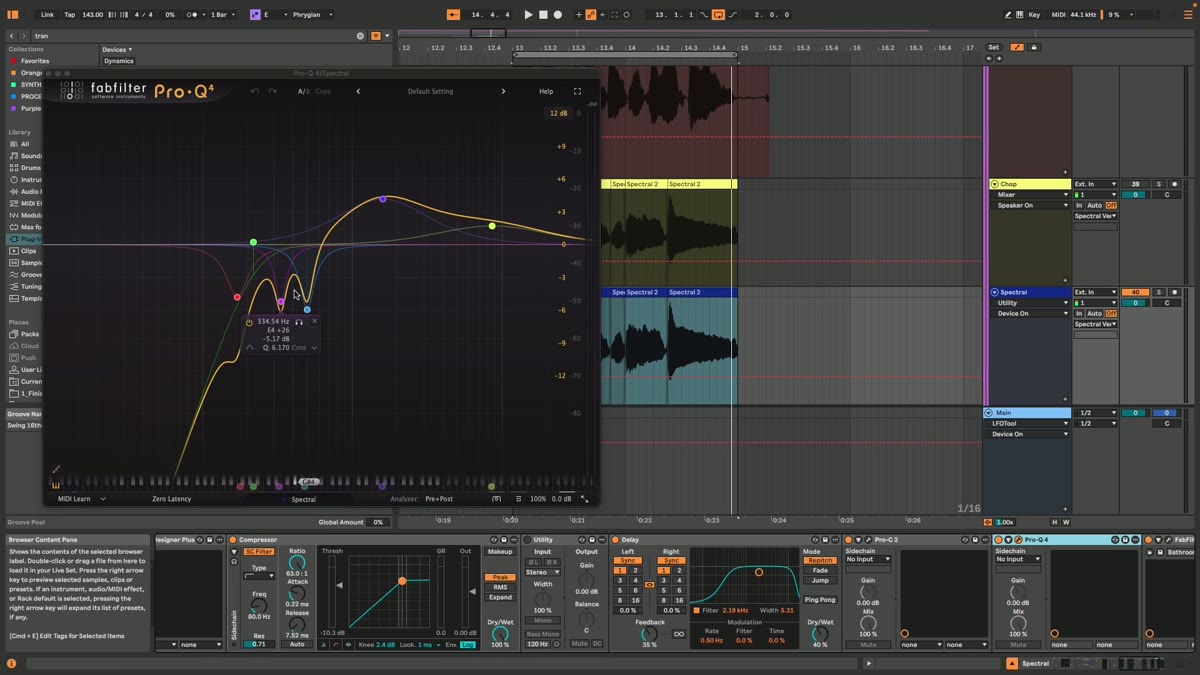
Task: Toggle the purple Scale Mode button
Action: click(x=256, y=15)
